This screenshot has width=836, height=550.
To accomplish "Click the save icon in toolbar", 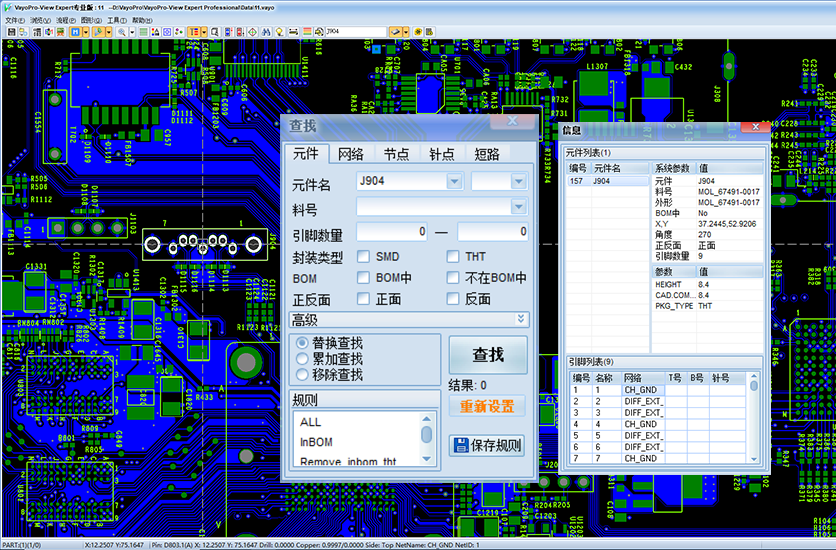I will (10, 32).
